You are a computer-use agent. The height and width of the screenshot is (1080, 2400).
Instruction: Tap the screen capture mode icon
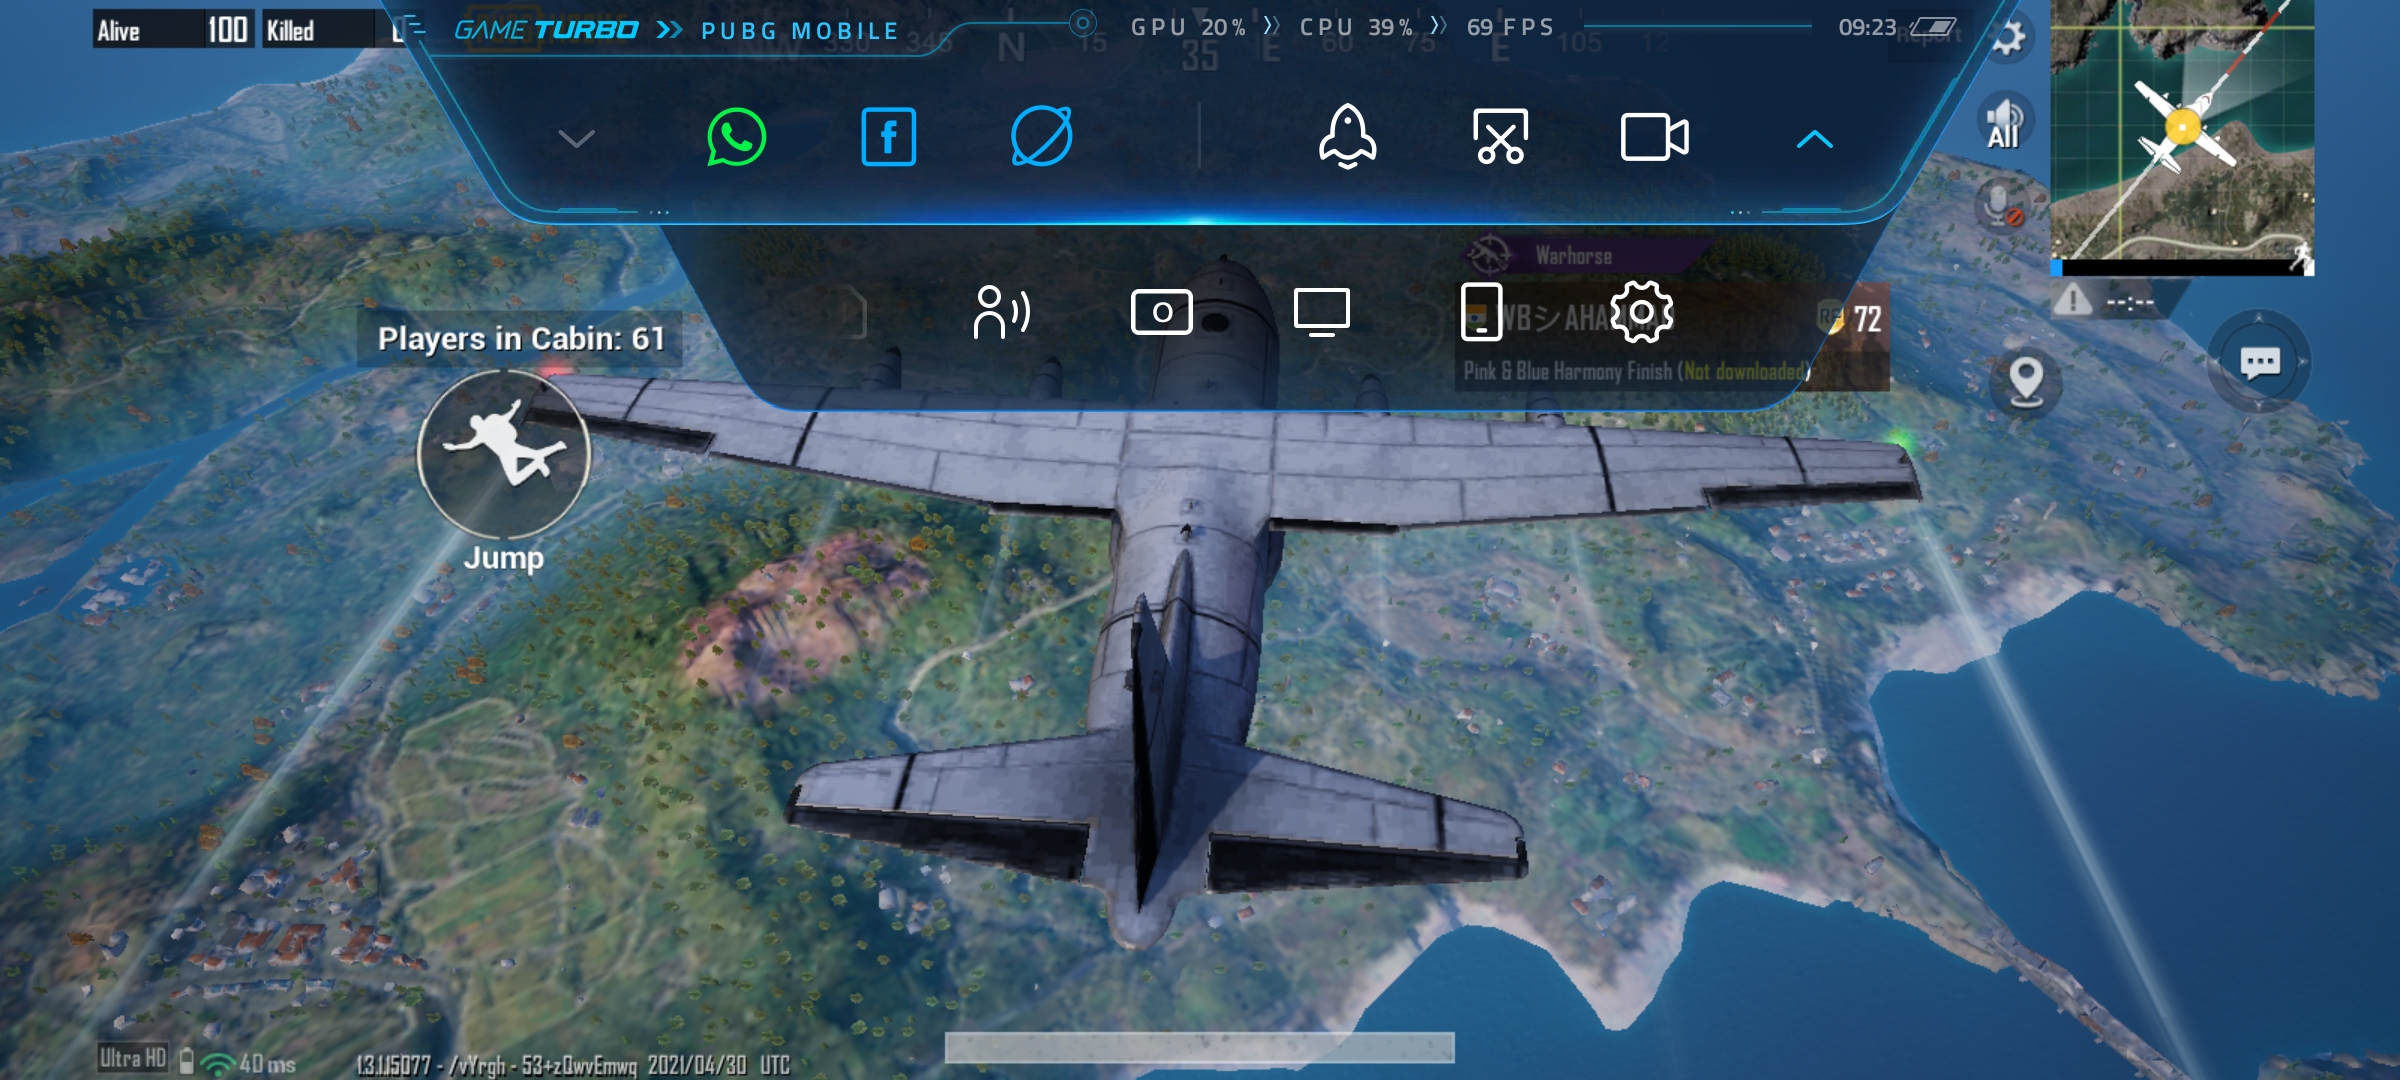1161,312
